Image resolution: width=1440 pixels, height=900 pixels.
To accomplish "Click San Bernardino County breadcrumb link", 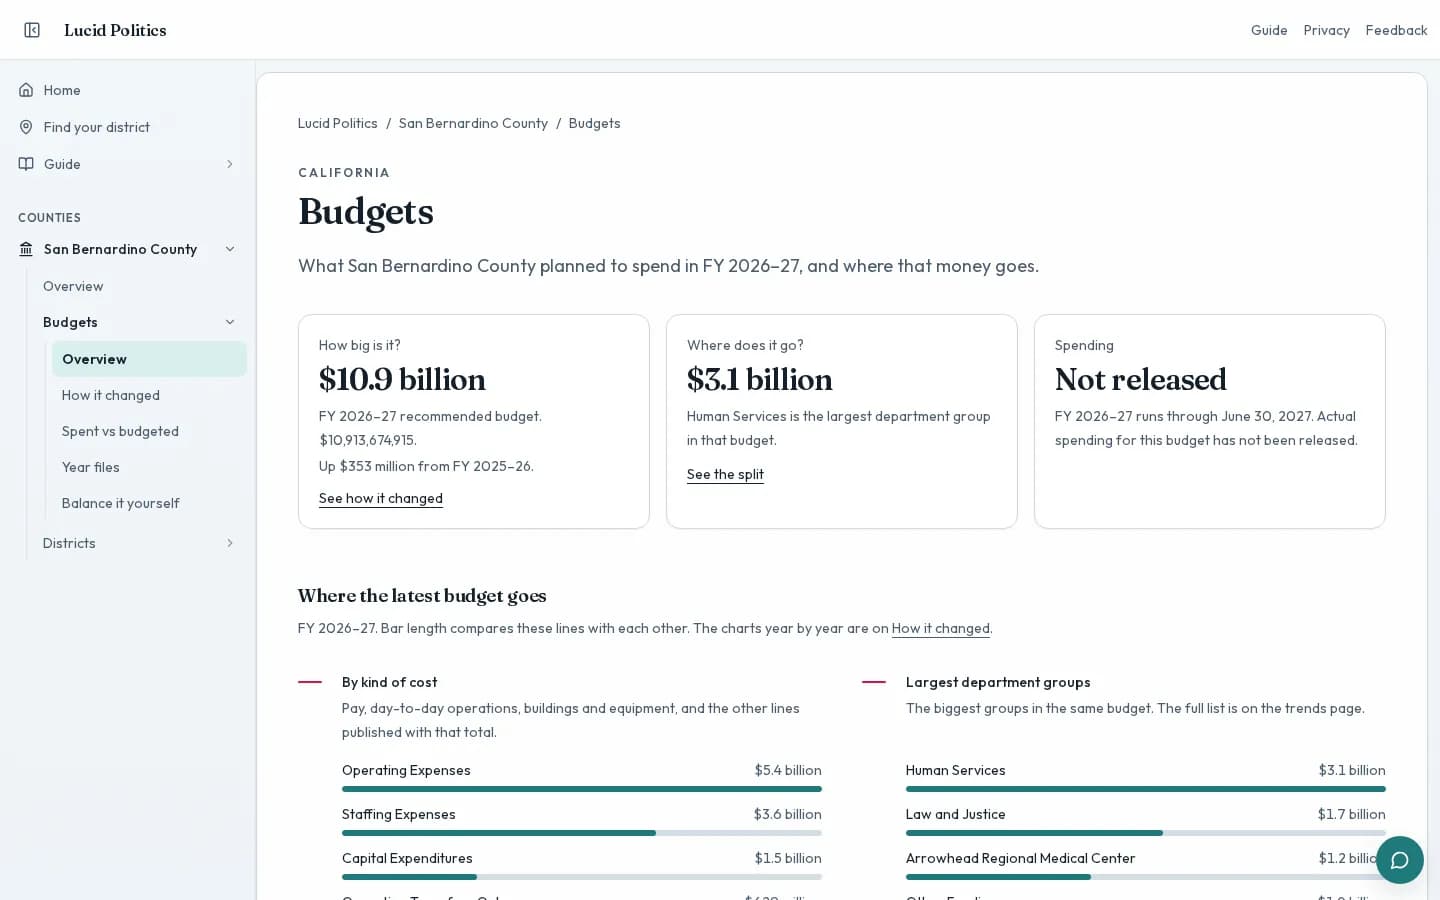I will [x=473, y=123].
